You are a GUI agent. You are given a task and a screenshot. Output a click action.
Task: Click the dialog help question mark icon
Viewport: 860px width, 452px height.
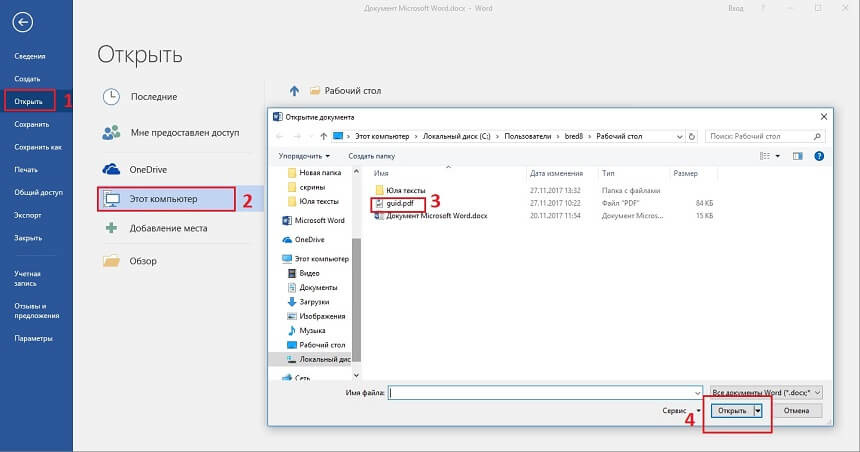pyautogui.click(x=818, y=156)
